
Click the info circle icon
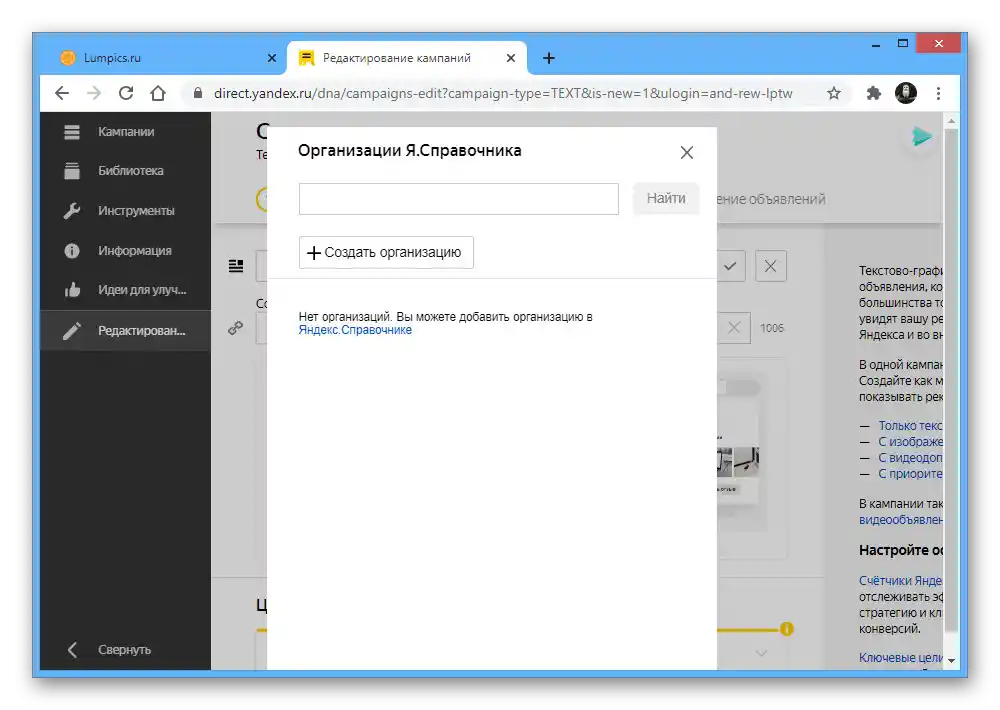click(72, 251)
